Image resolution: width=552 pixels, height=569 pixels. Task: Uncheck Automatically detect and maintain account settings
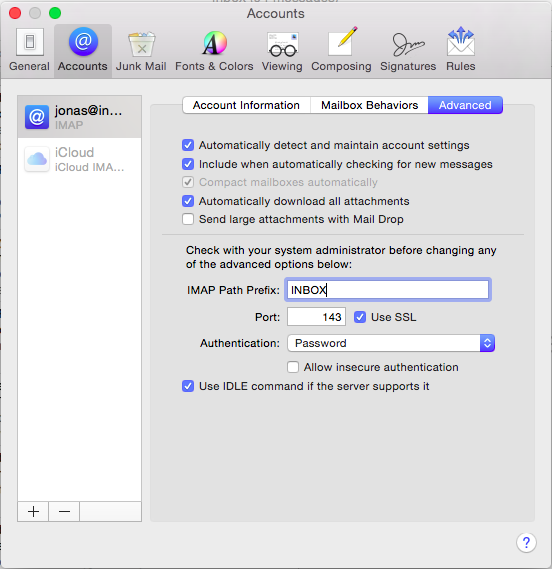click(x=188, y=145)
